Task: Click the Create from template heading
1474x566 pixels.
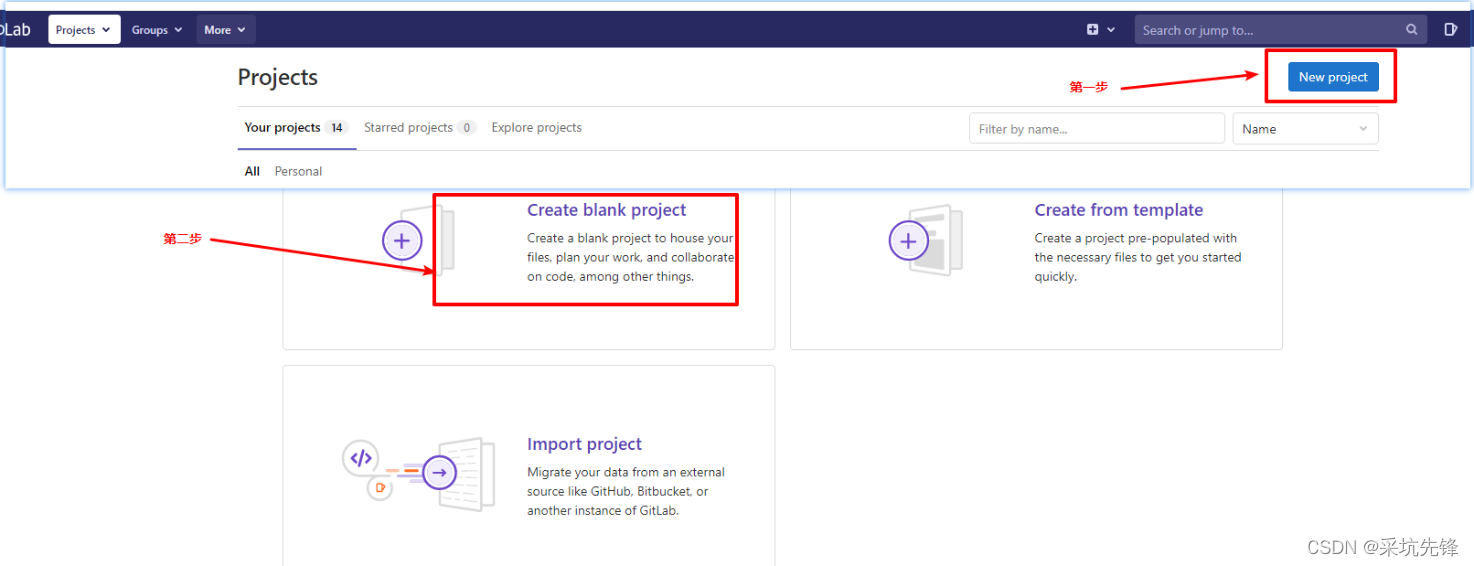Action: coord(1118,210)
